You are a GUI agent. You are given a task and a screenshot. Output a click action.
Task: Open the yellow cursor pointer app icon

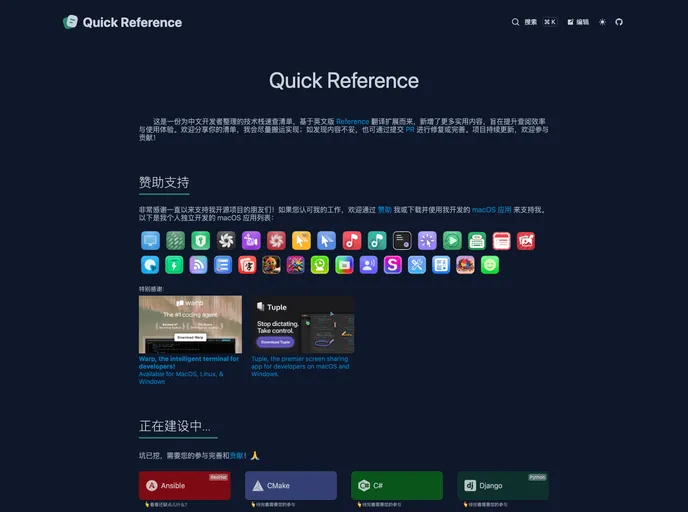tap(301, 241)
